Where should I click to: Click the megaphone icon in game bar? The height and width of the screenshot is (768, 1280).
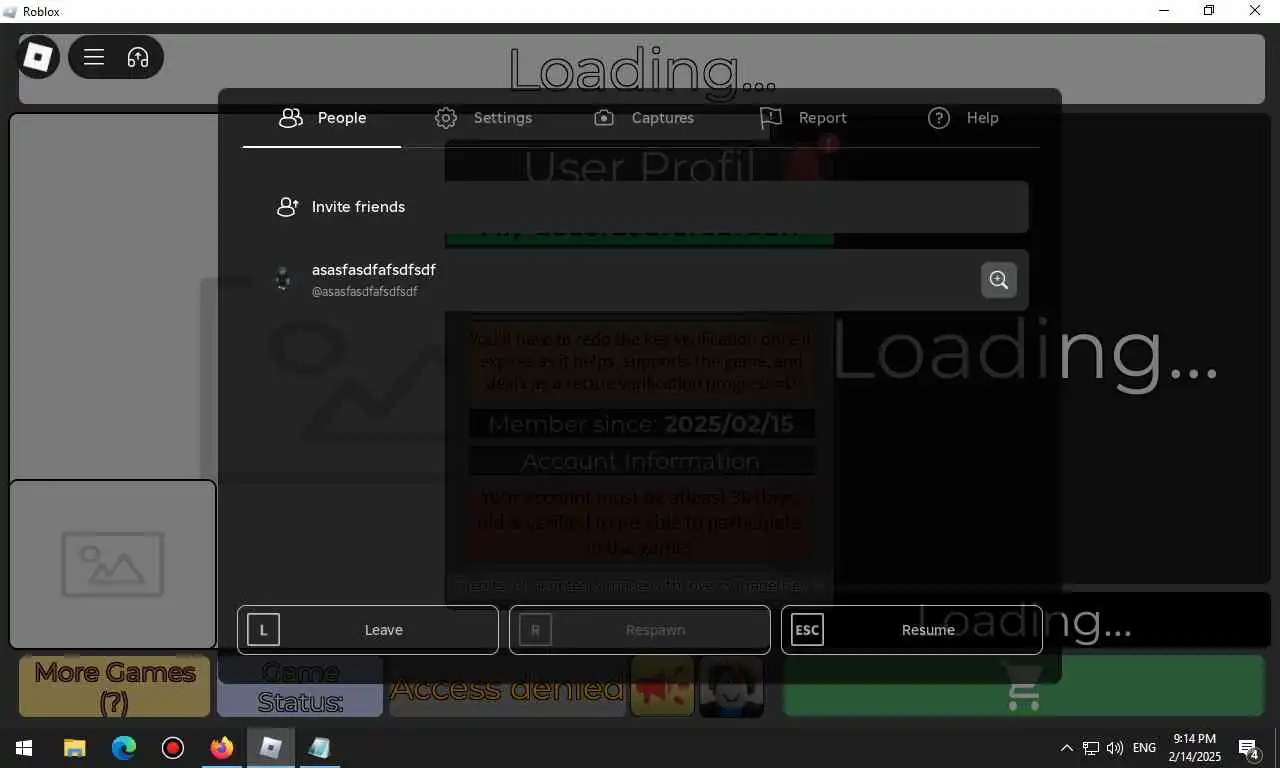click(x=662, y=687)
